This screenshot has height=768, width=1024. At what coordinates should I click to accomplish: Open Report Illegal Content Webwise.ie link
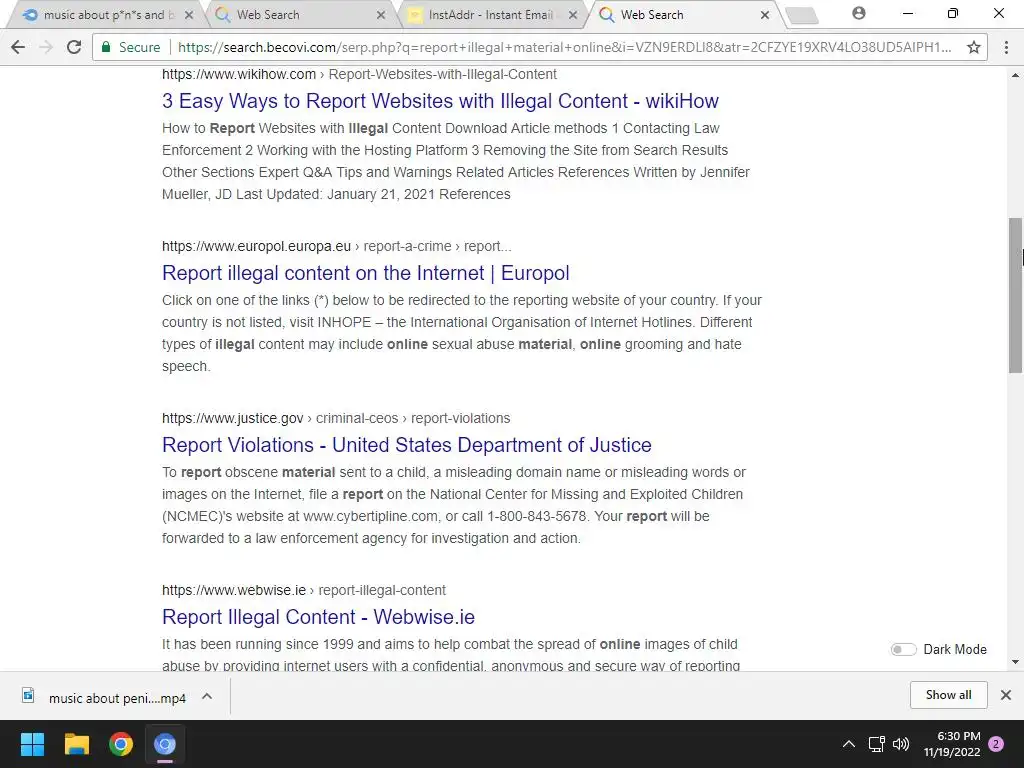click(319, 616)
